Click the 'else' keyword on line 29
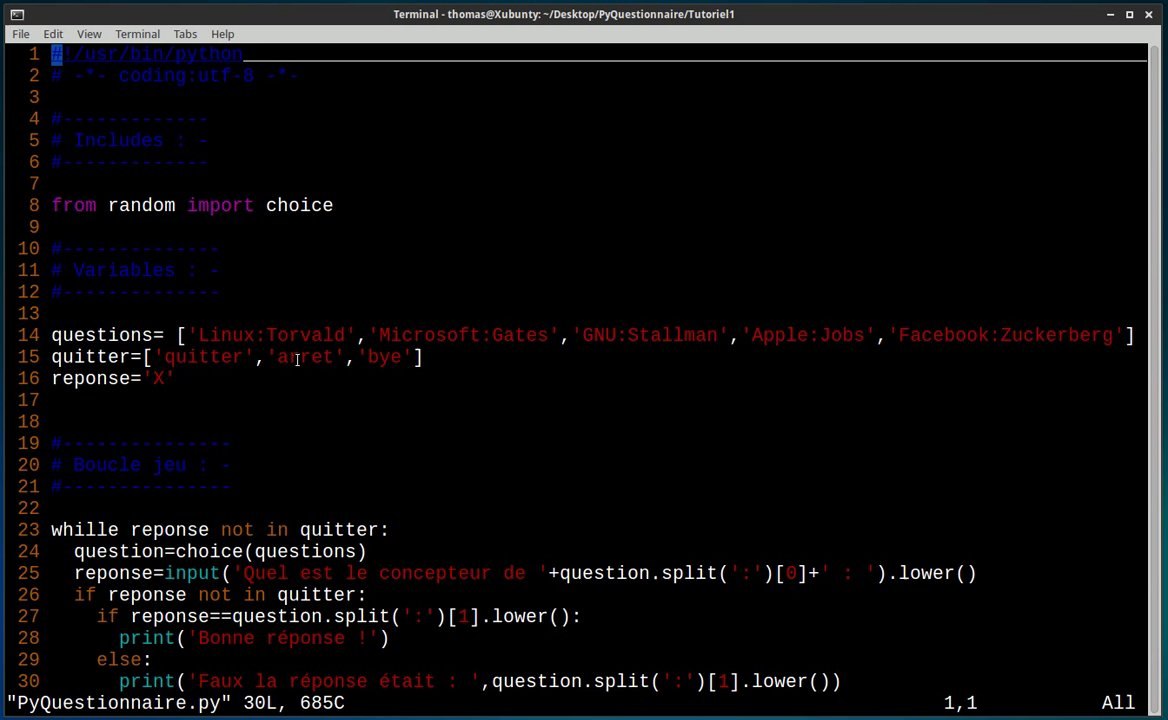1168x720 pixels. click(118, 660)
